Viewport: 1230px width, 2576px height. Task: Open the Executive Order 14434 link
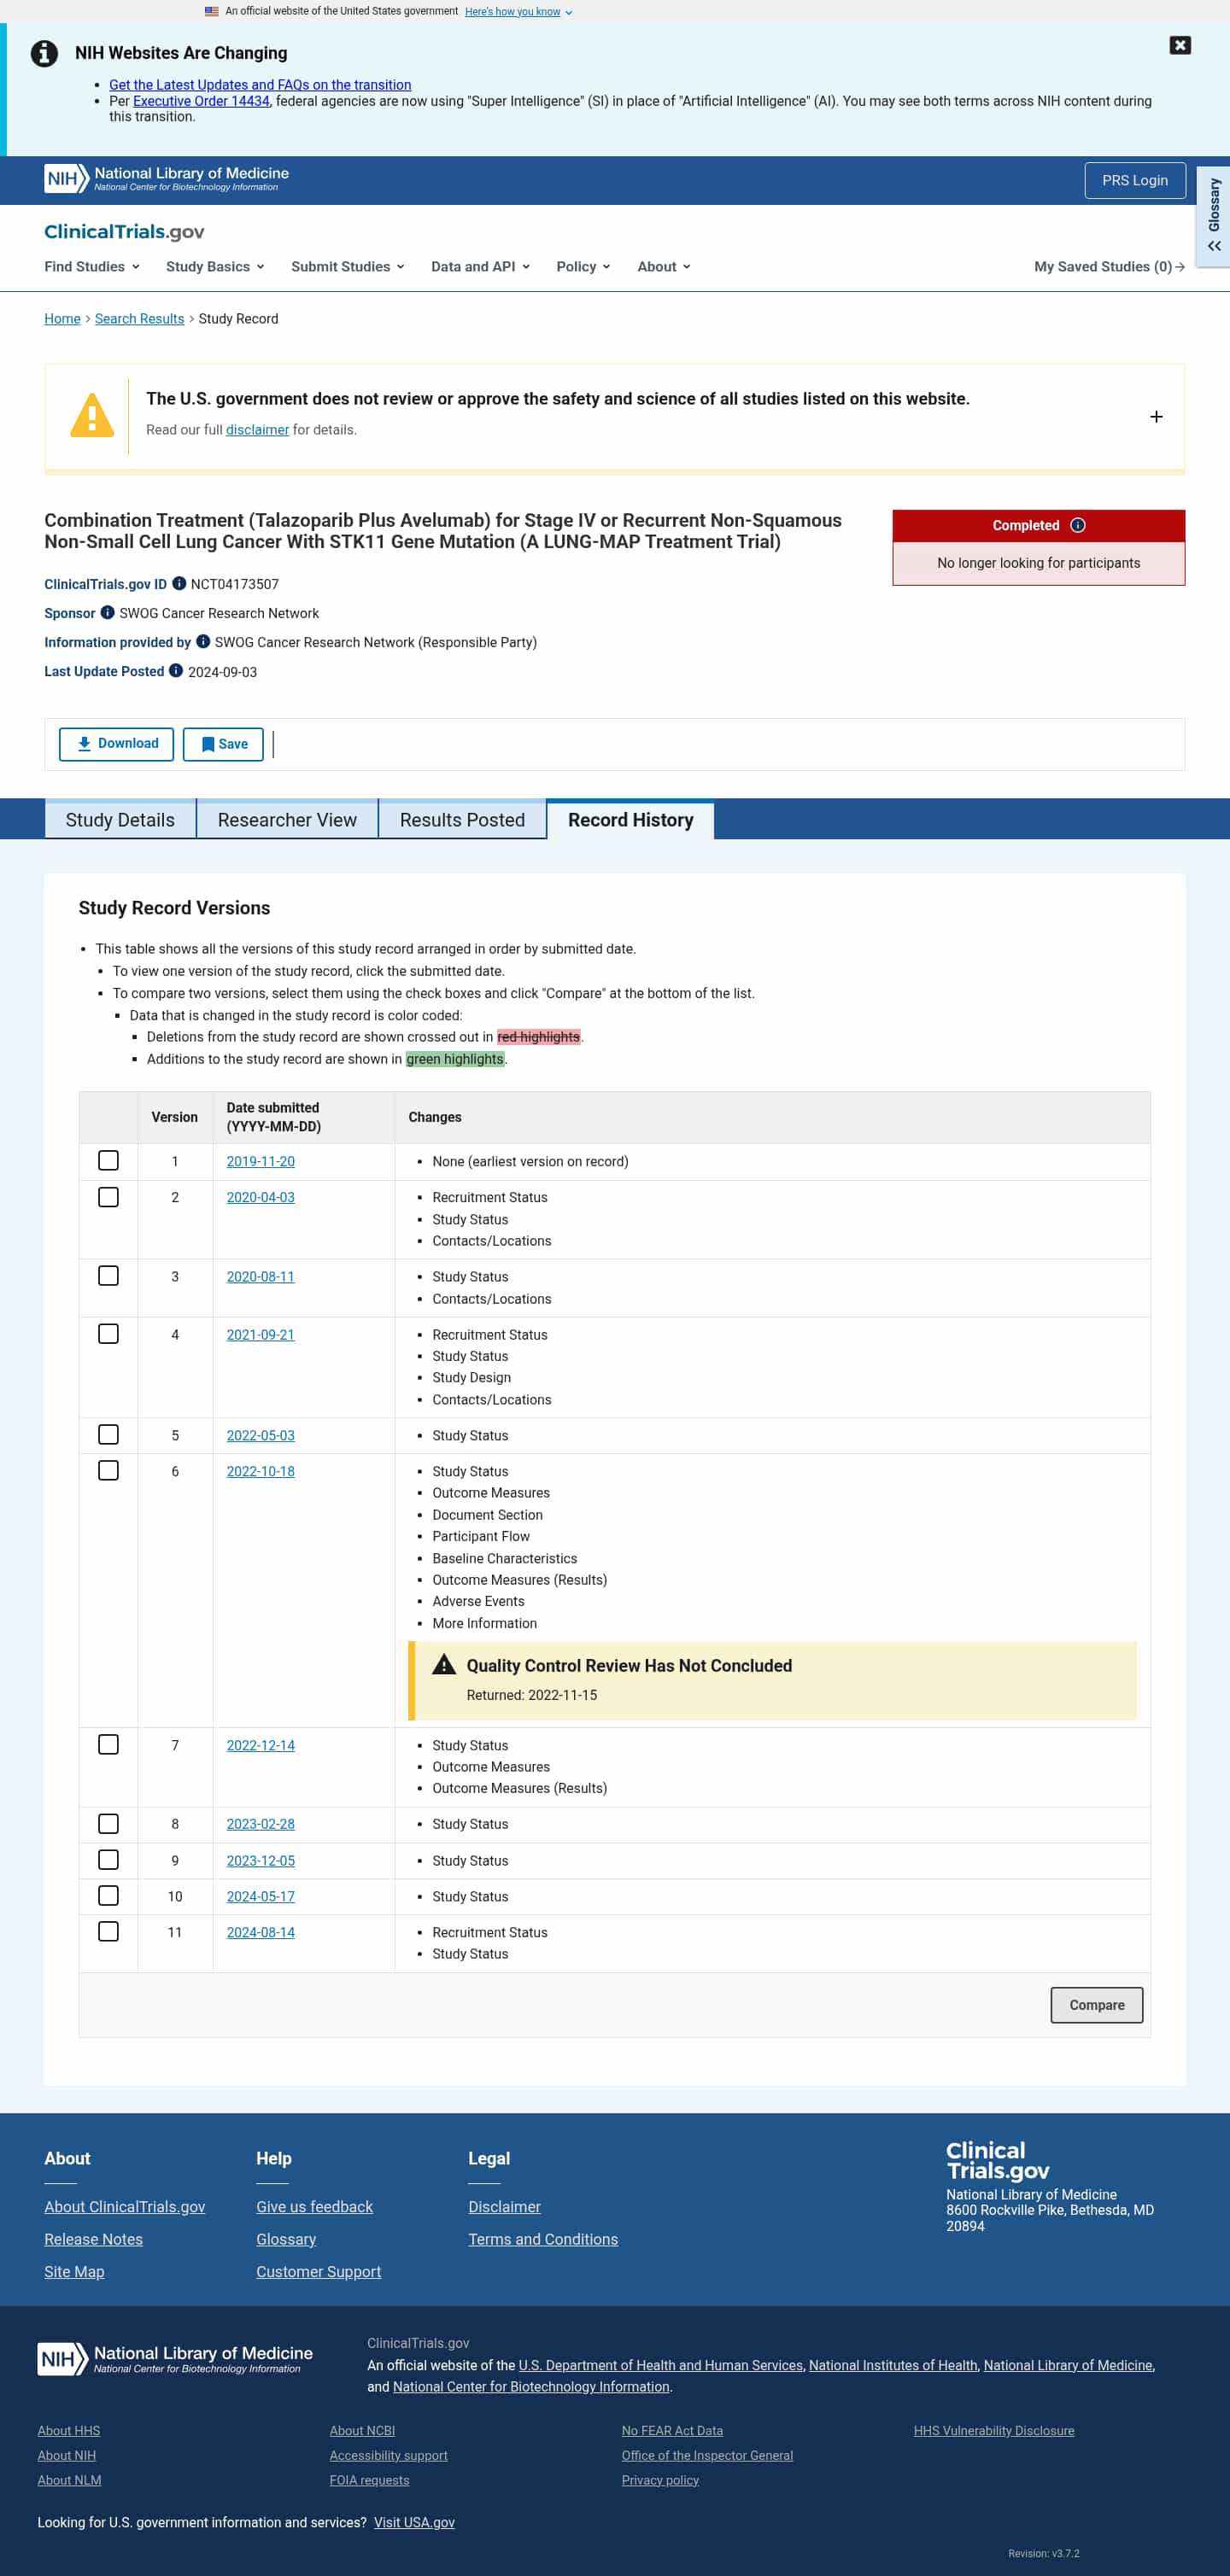201,101
